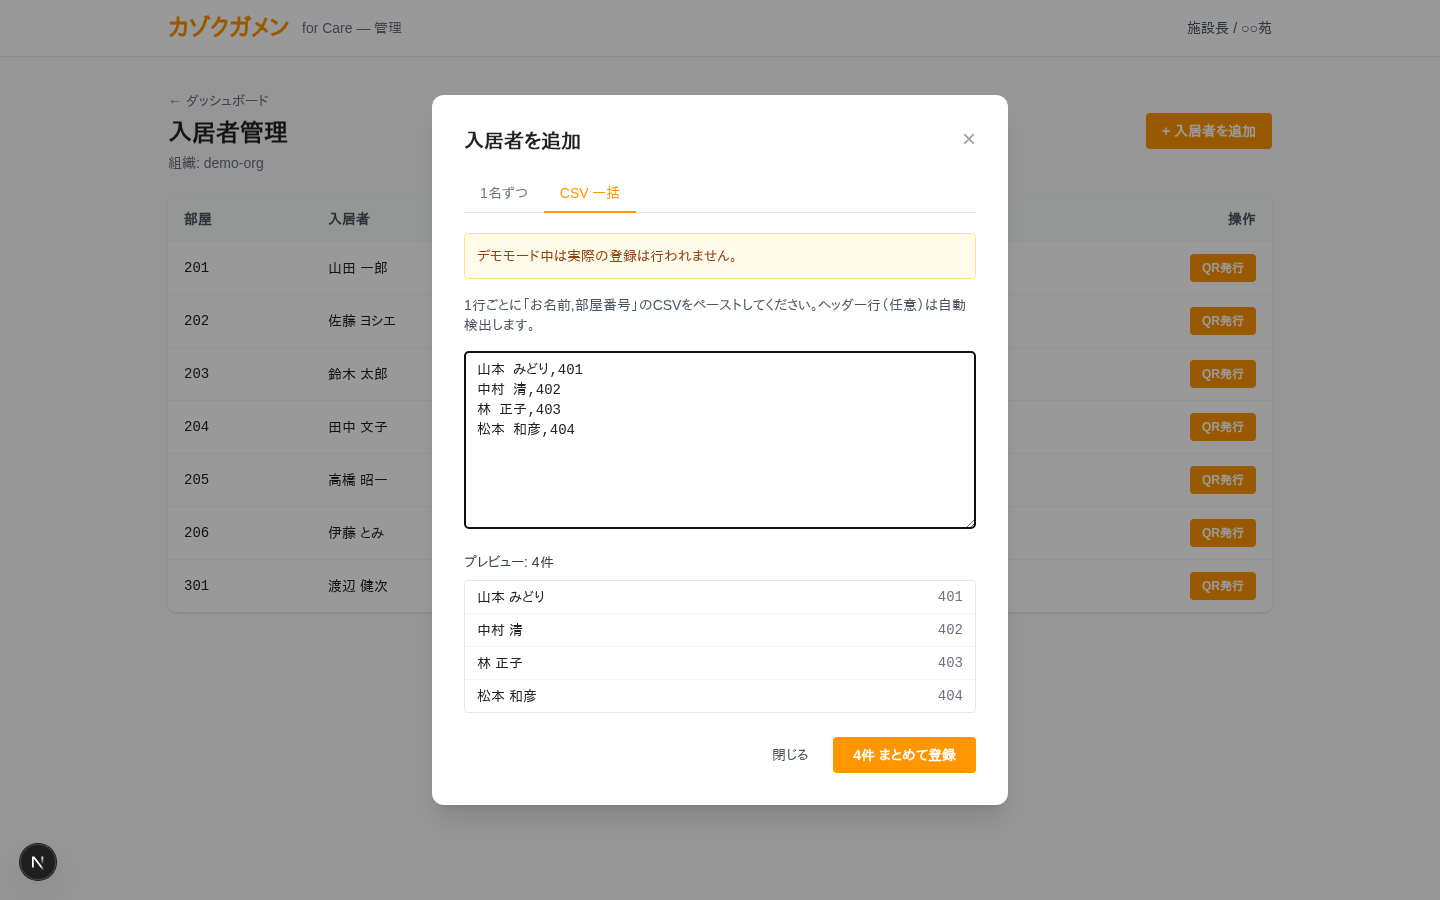
Task: Click room cell 204 in table
Action: point(197,427)
